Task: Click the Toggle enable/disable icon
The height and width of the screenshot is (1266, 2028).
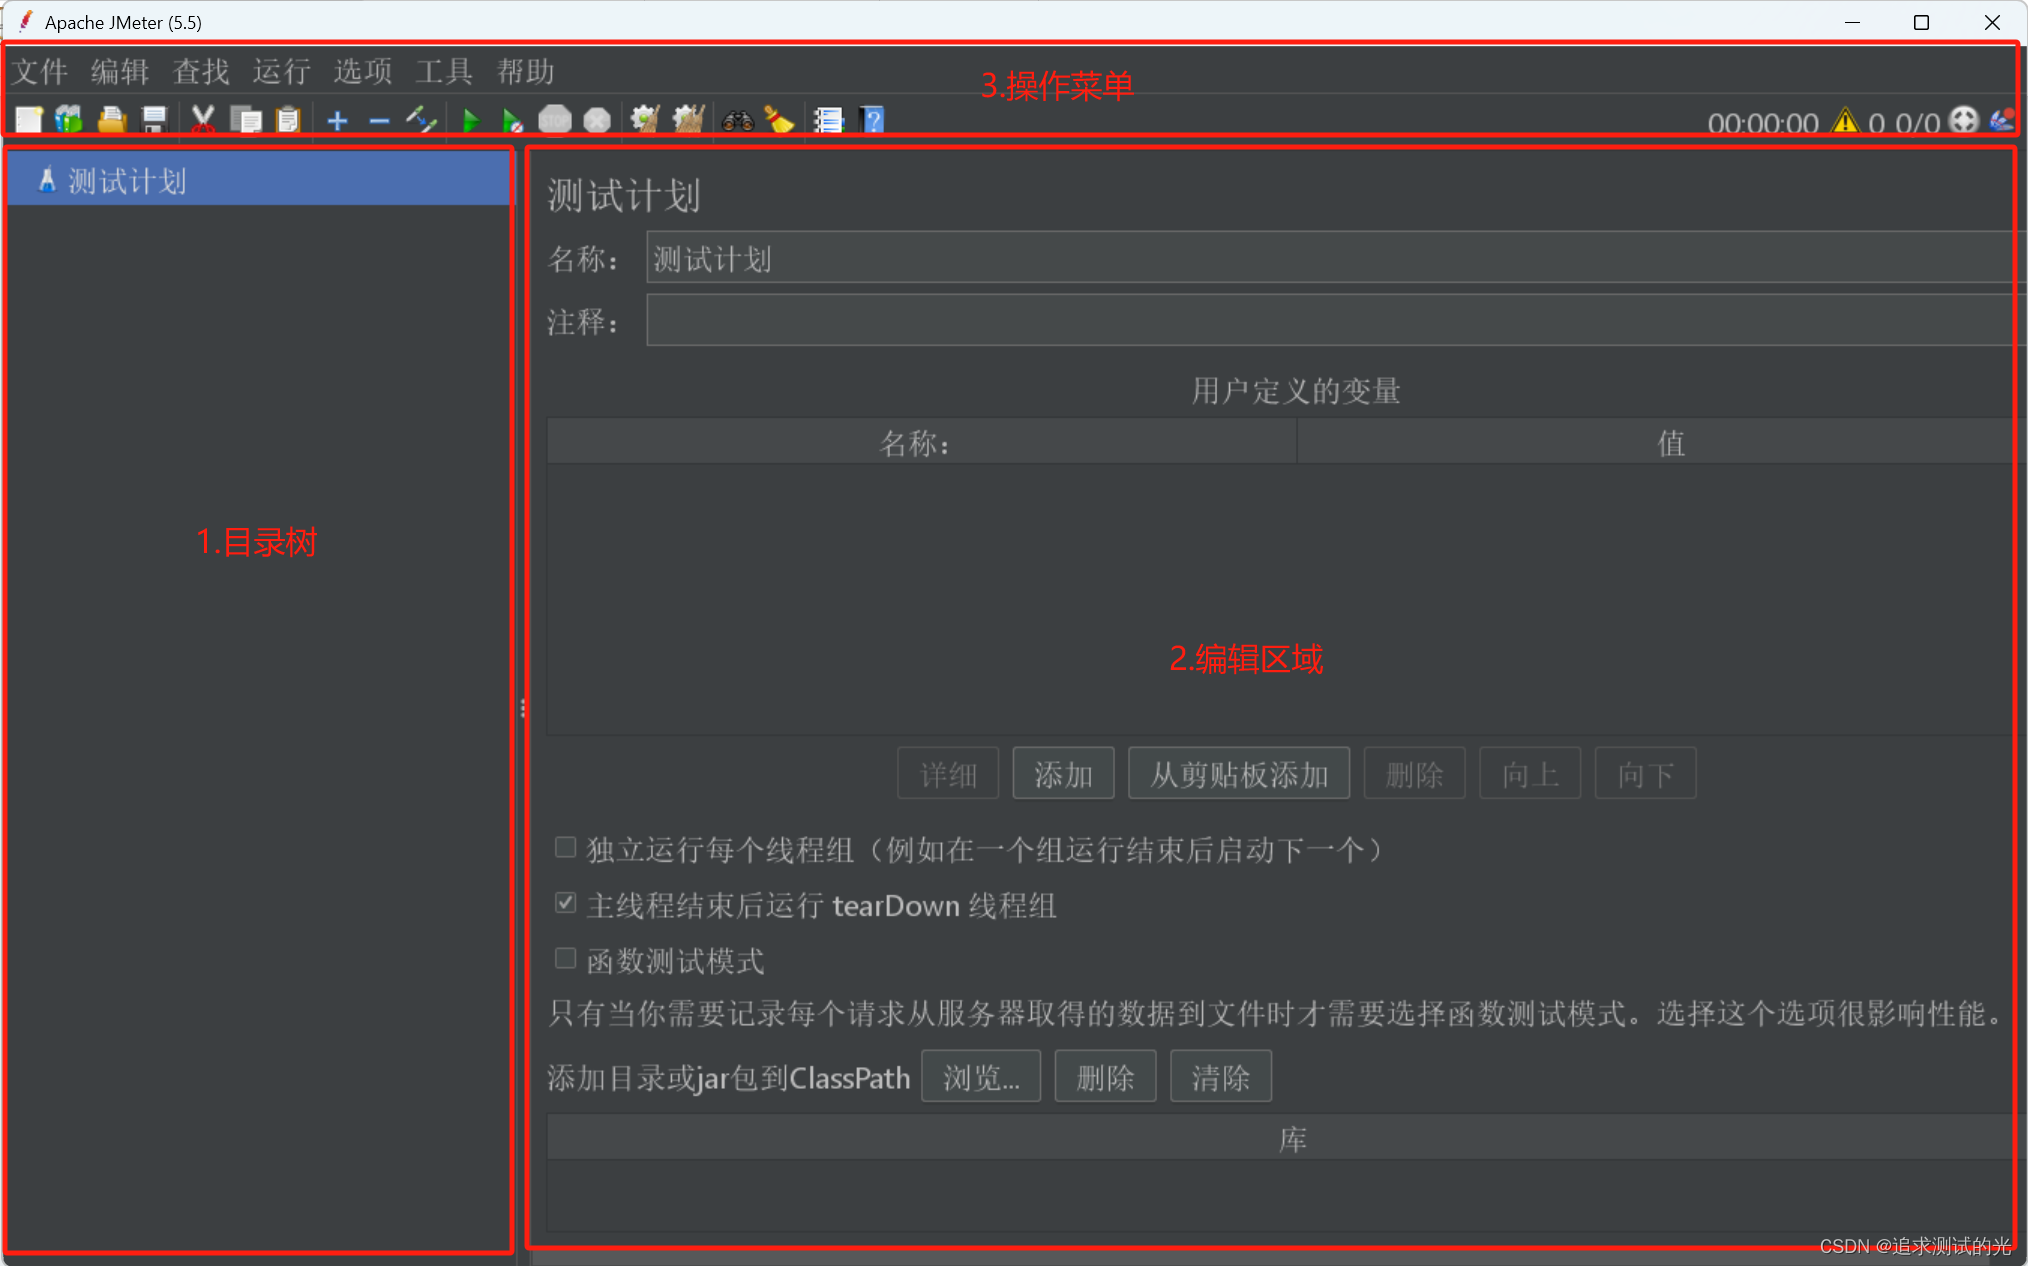Action: coord(421,121)
